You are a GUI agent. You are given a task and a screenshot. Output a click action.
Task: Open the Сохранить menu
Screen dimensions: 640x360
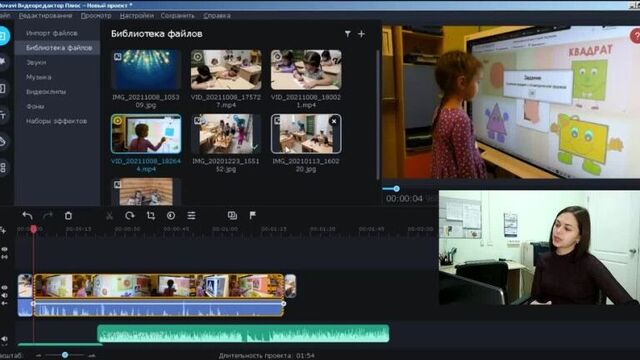(x=178, y=16)
